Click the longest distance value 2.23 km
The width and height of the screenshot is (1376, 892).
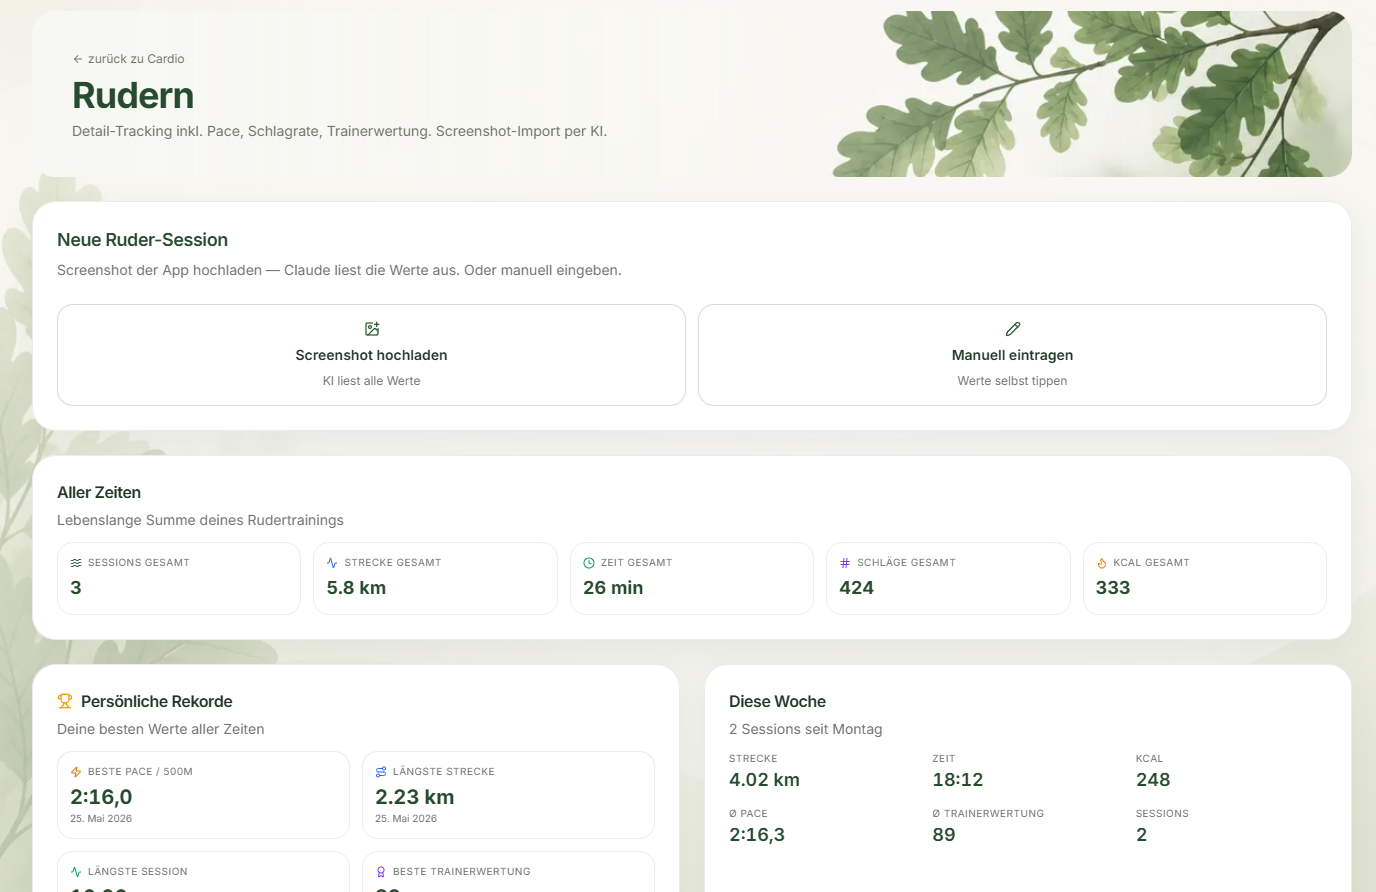pos(415,797)
